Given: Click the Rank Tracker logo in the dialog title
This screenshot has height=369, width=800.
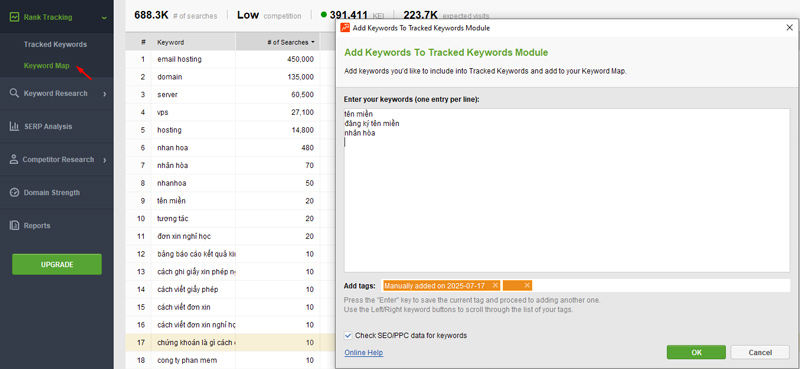Looking at the screenshot, I should (345, 28).
